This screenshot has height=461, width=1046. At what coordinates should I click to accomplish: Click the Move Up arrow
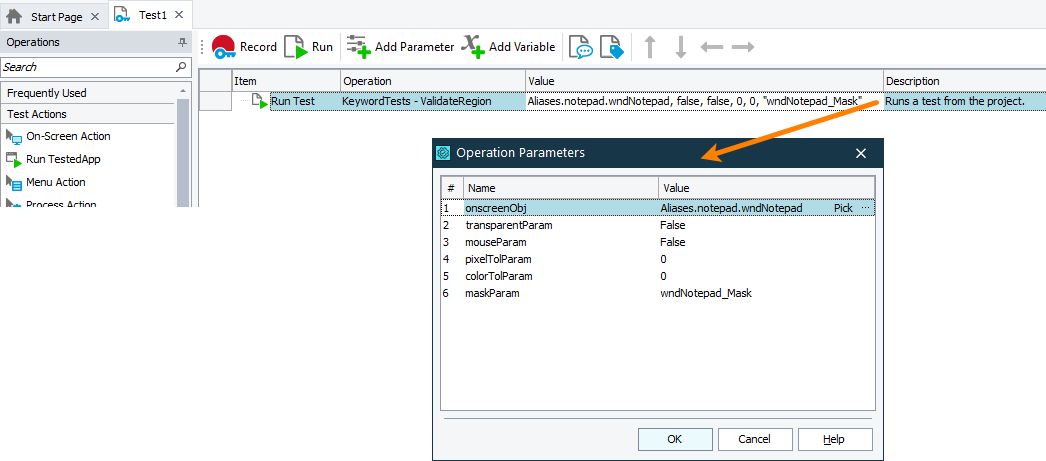pyautogui.click(x=650, y=47)
